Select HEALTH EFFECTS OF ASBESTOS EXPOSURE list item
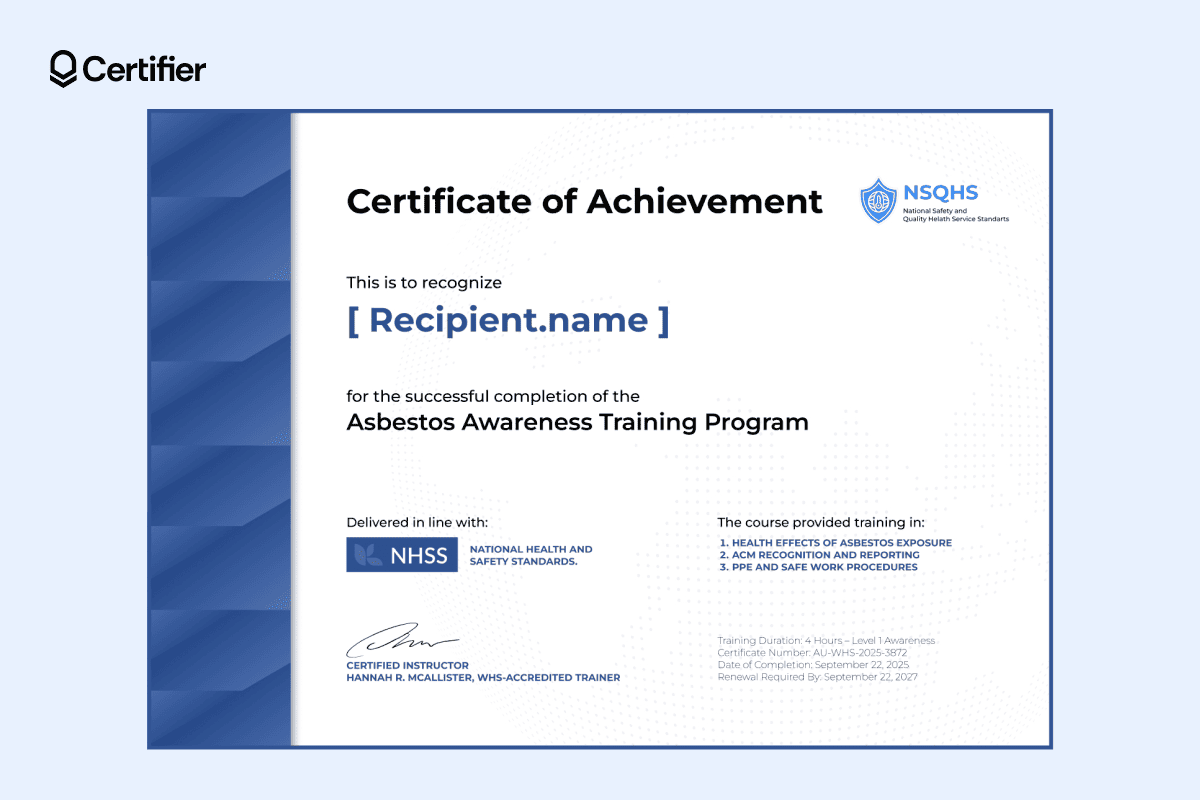The width and height of the screenshot is (1200, 800). [x=836, y=543]
